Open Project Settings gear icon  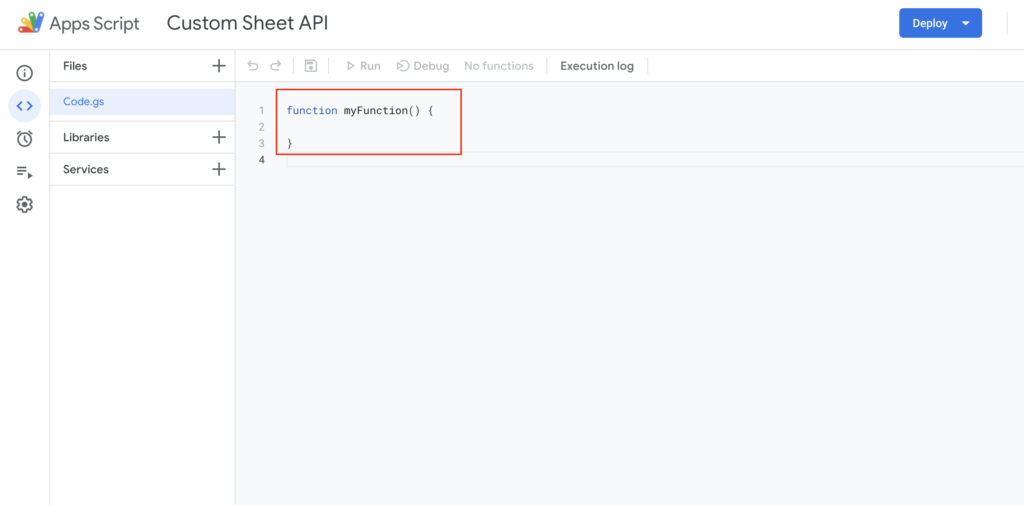(25, 205)
